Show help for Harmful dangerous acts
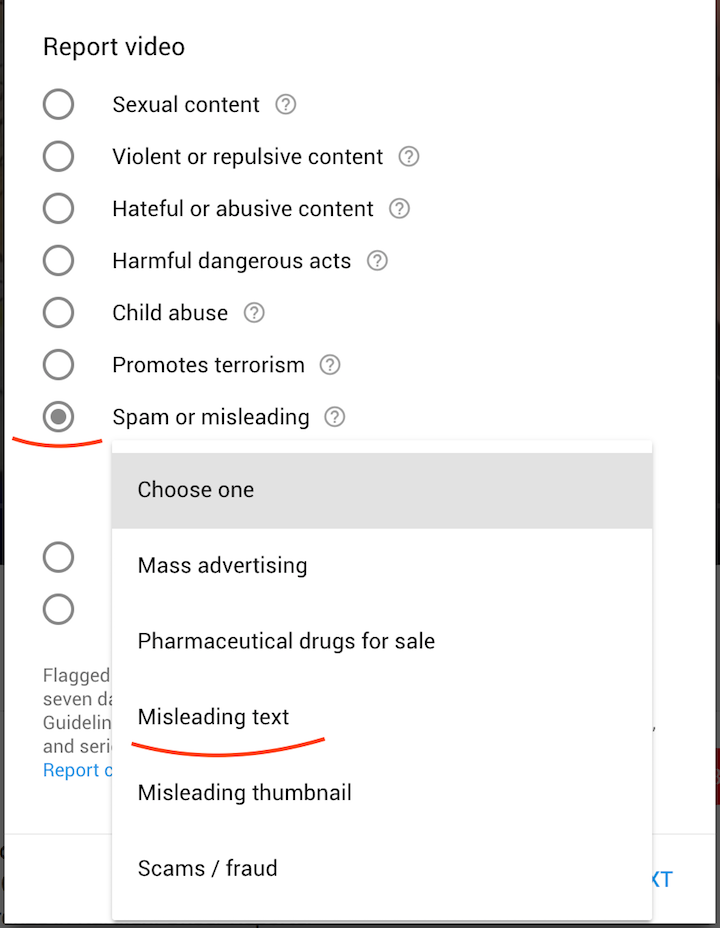This screenshot has width=720, height=928. click(377, 261)
